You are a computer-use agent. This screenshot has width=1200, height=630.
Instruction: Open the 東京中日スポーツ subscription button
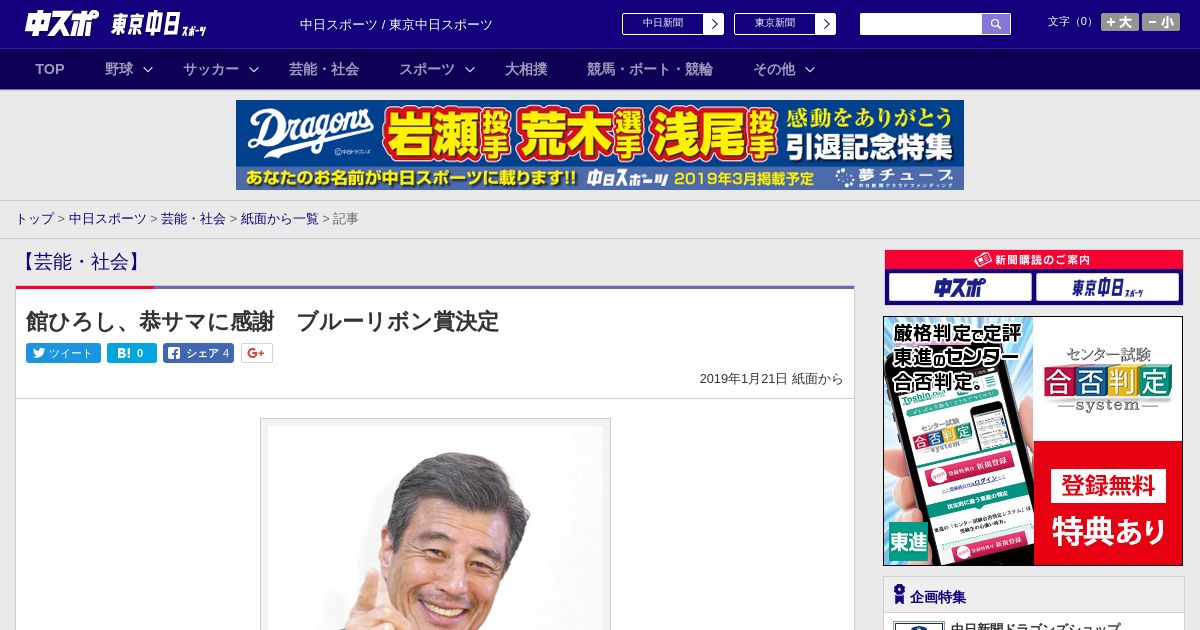tap(1107, 288)
